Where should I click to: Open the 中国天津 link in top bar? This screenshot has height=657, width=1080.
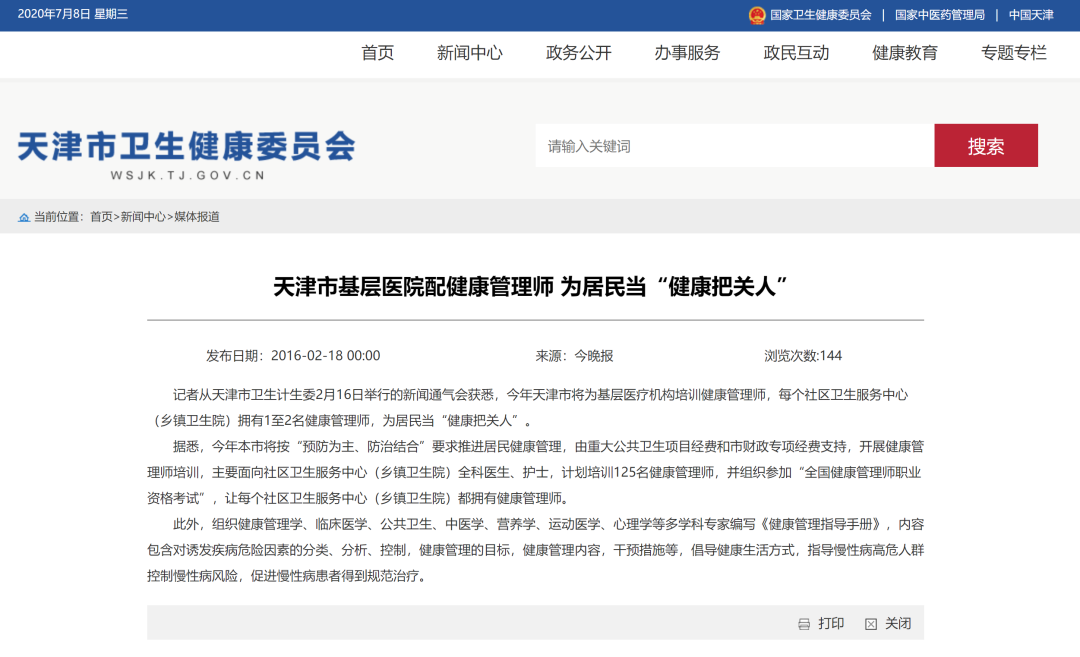(1031, 15)
